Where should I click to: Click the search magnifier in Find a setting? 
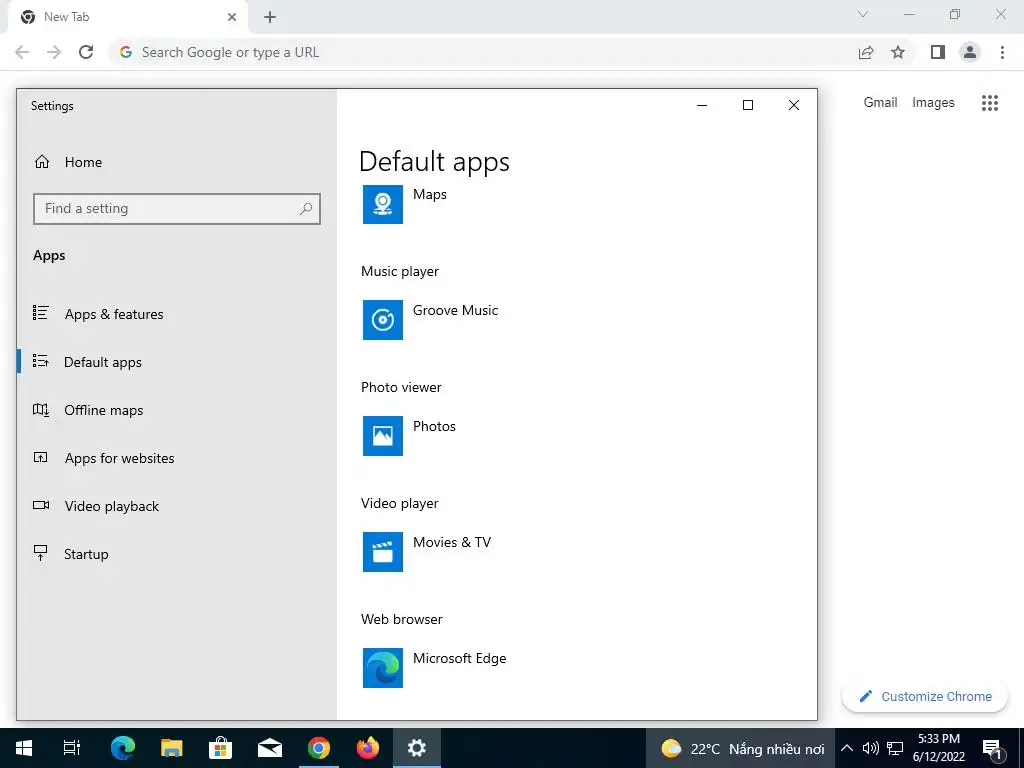pyautogui.click(x=306, y=209)
